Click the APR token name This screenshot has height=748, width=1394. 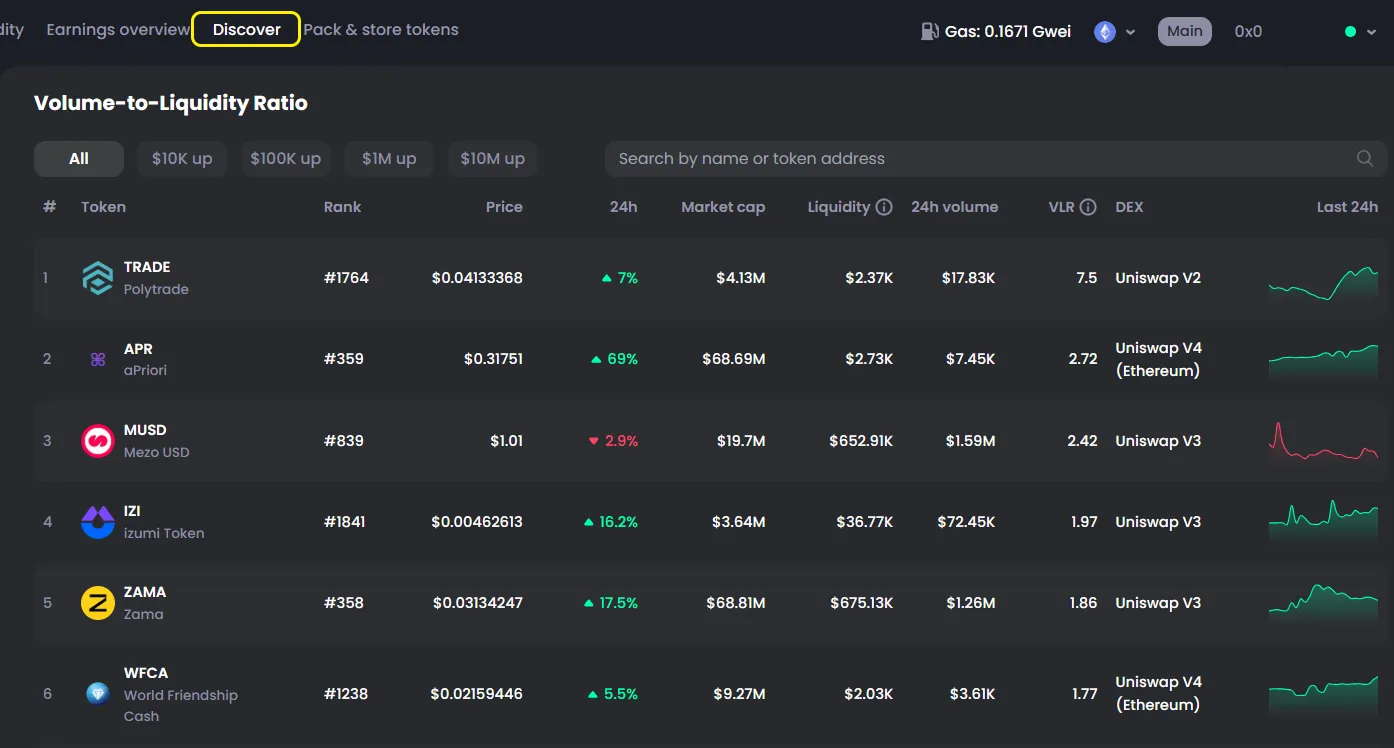(138, 349)
